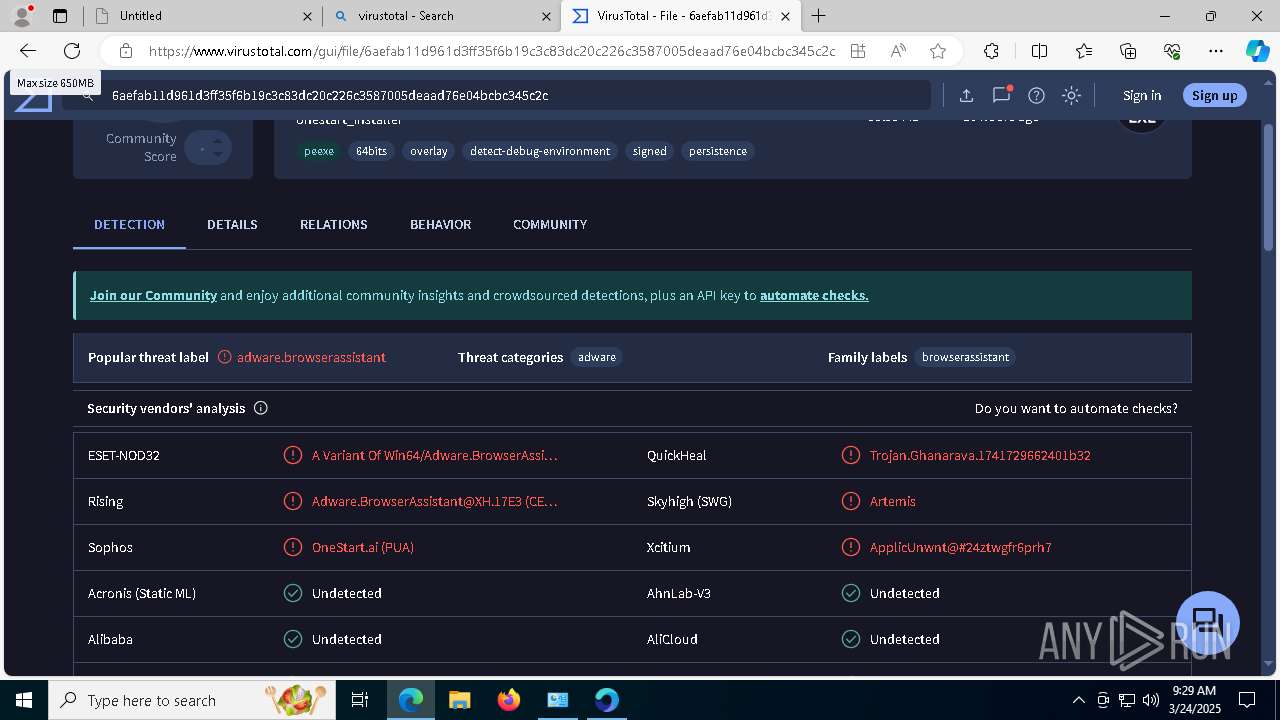Click 'Do you want to automate checks?'
The height and width of the screenshot is (720, 1280).
(1076, 408)
